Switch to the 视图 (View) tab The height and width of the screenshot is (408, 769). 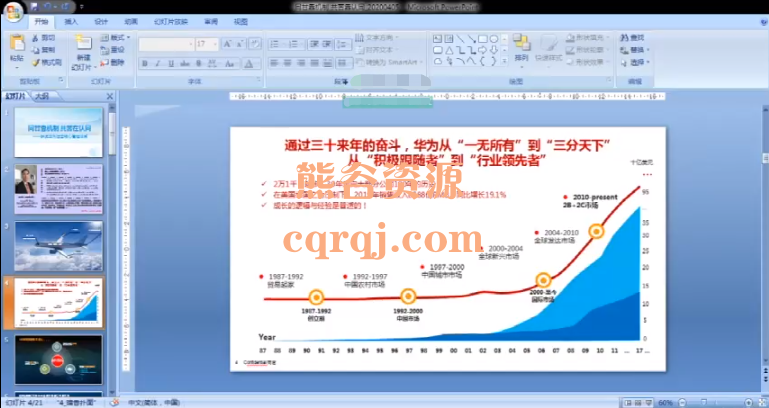click(241, 22)
